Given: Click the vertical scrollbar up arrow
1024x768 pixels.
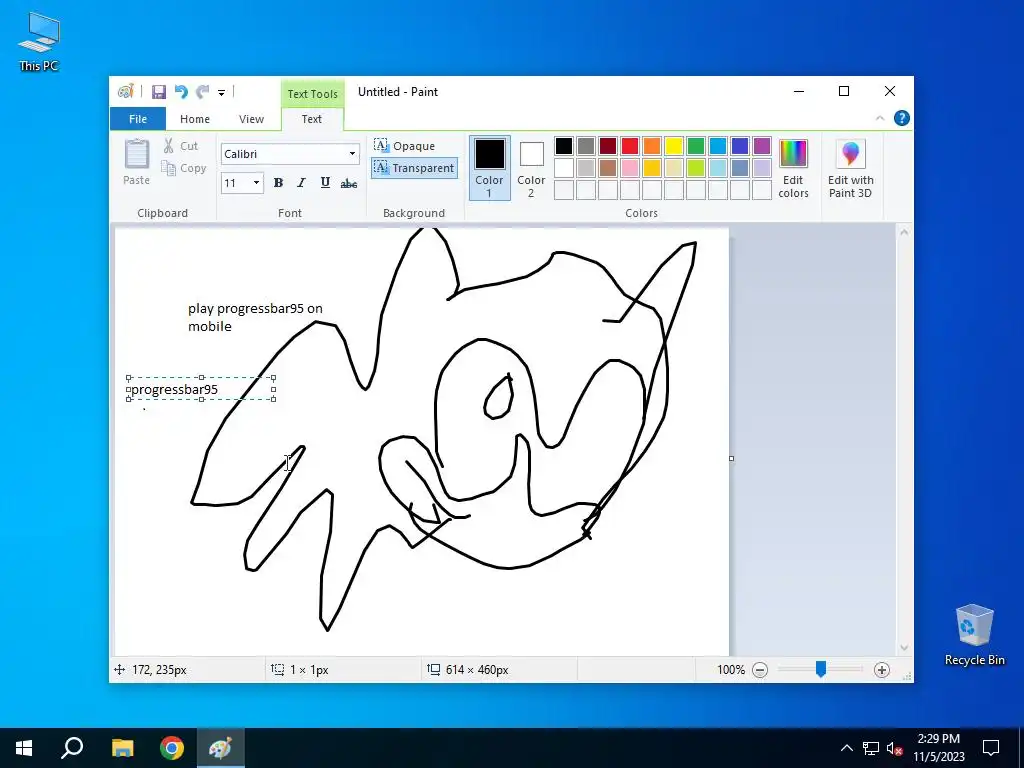Looking at the screenshot, I should click(904, 232).
